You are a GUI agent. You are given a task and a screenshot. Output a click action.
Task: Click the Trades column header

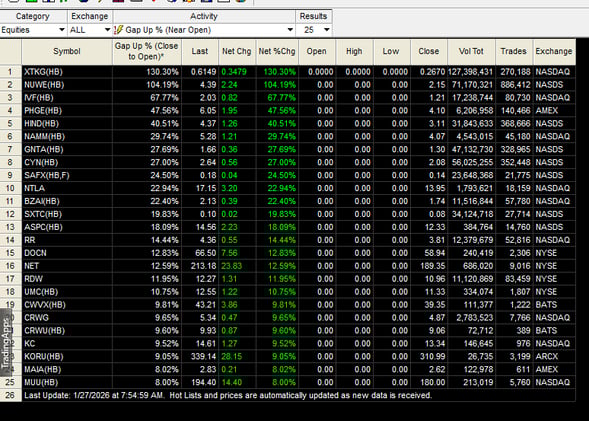[x=513, y=51]
